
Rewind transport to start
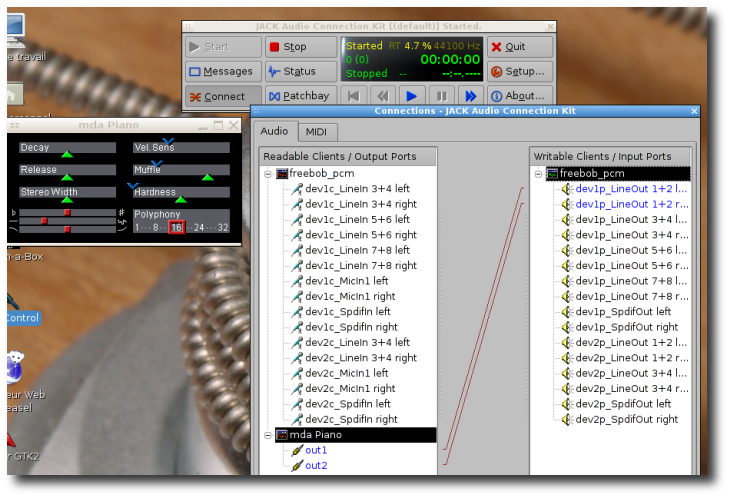pyautogui.click(x=353, y=96)
